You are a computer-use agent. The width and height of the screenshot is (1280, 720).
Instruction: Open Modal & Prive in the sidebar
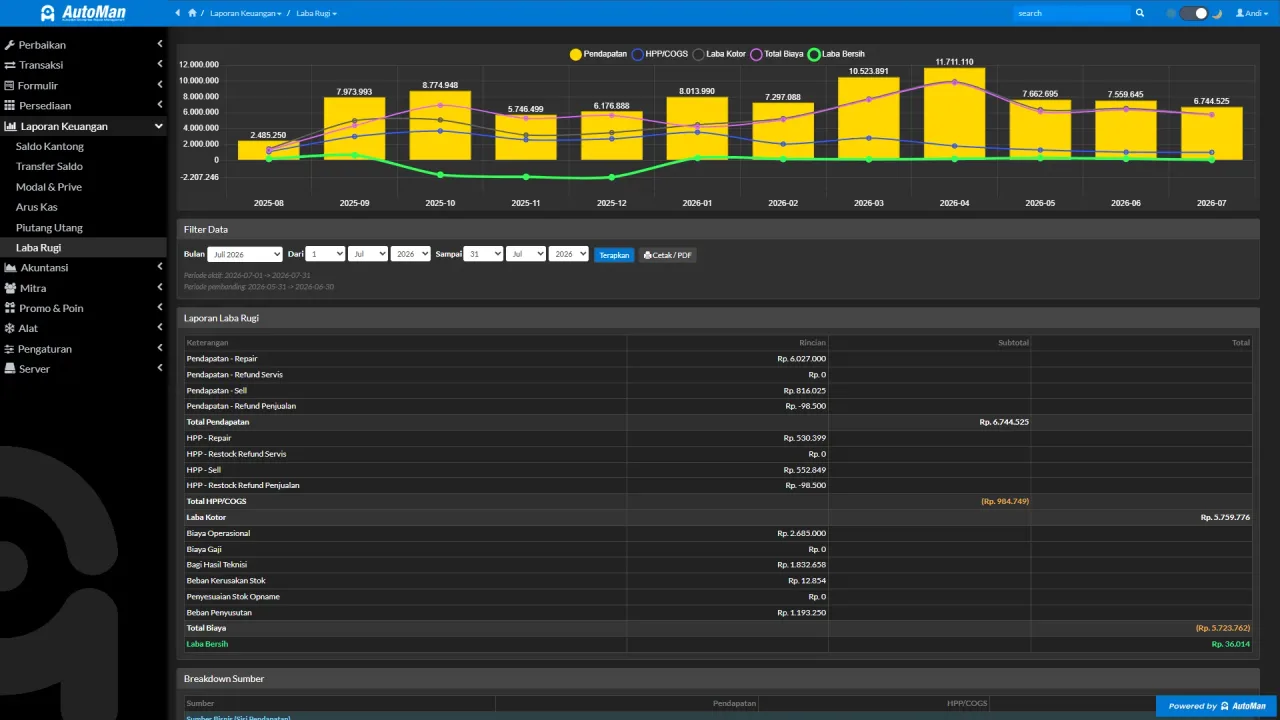[49, 187]
